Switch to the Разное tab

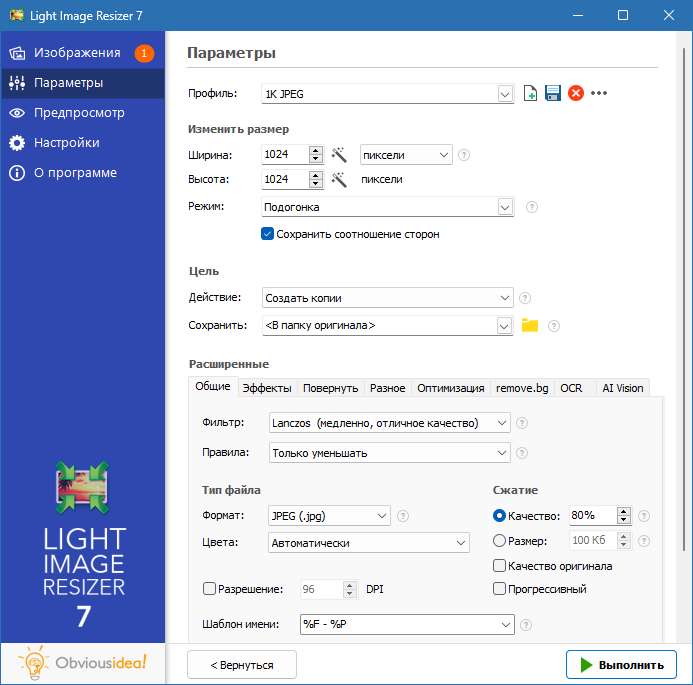click(x=388, y=388)
